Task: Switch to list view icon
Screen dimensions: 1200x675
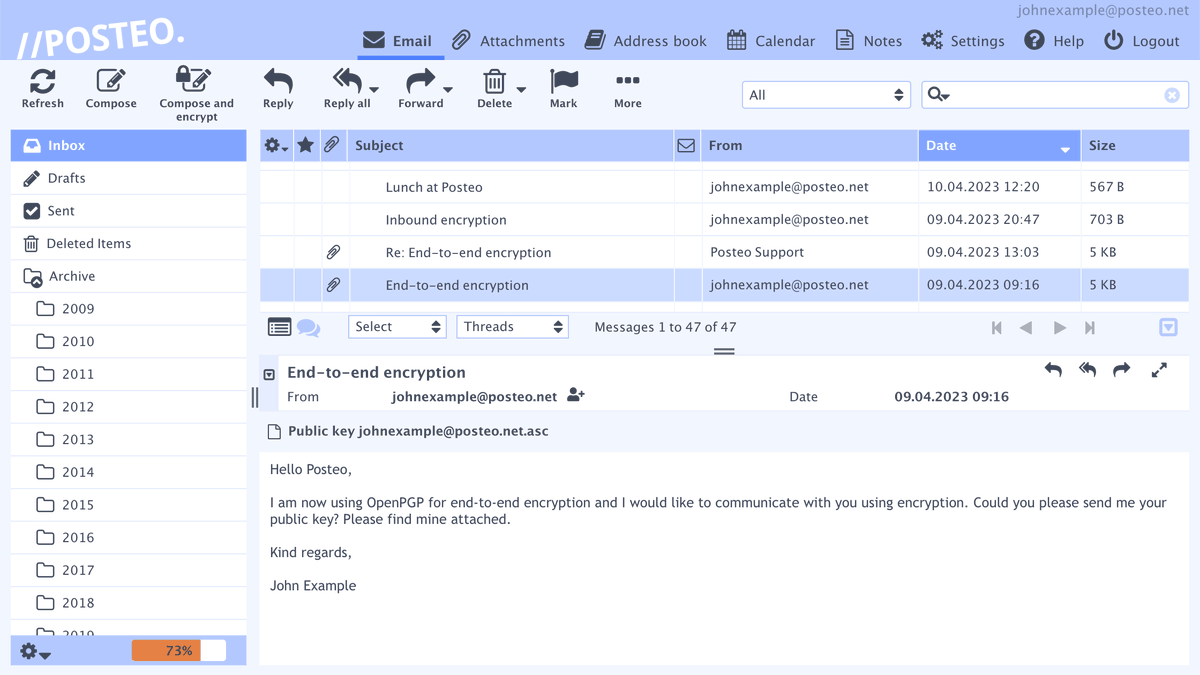Action: [279, 327]
